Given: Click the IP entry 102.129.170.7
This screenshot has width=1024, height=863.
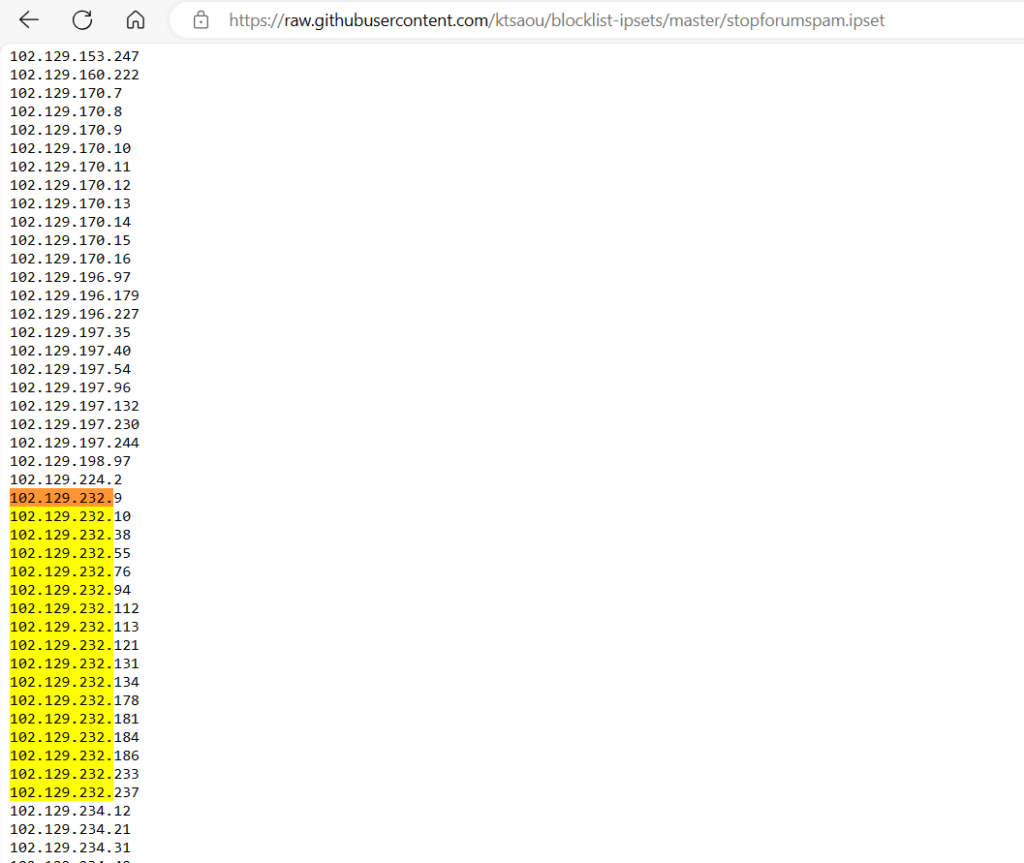Looking at the screenshot, I should (65, 93).
